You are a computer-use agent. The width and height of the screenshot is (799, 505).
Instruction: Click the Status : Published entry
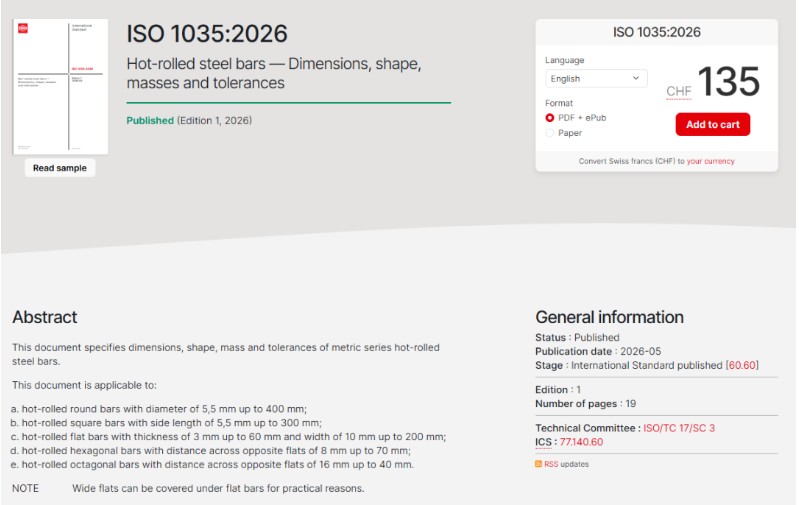pos(577,337)
